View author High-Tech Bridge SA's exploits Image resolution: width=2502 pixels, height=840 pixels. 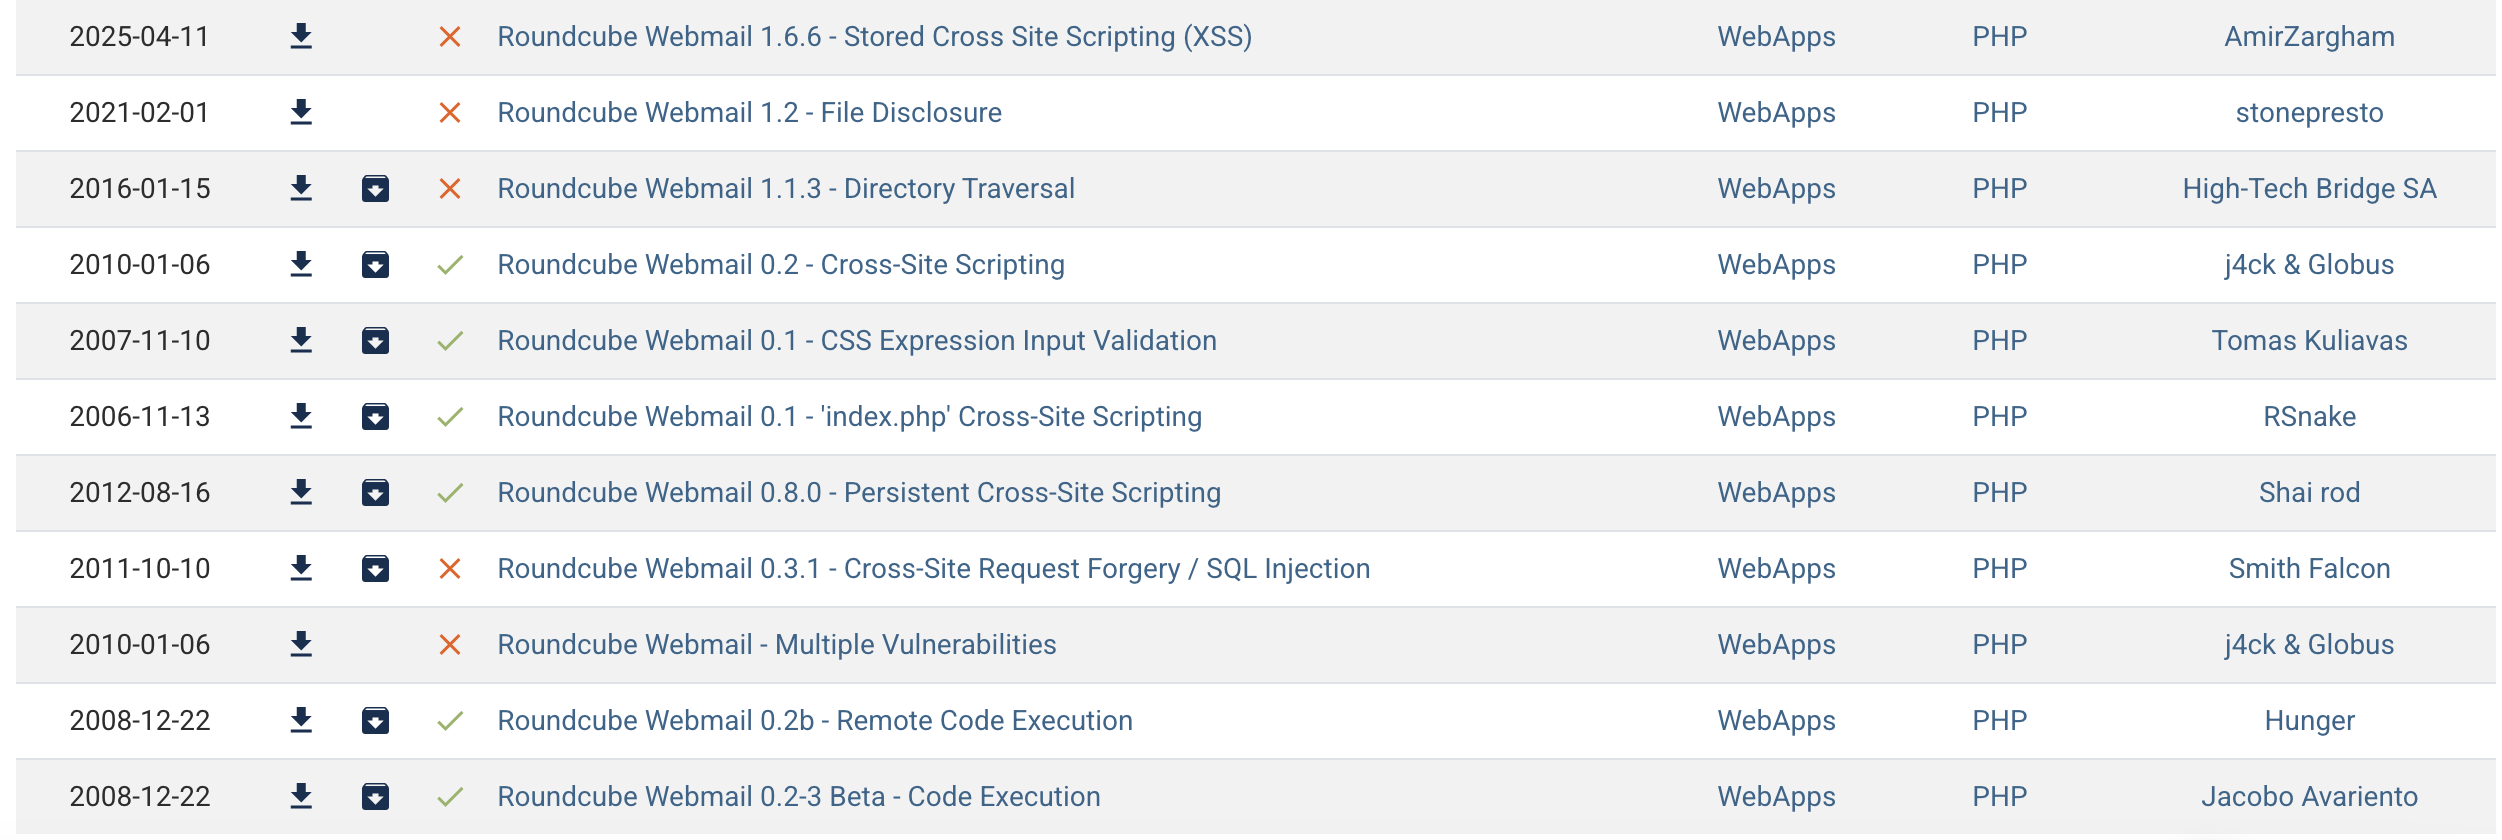click(x=2309, y=189)
